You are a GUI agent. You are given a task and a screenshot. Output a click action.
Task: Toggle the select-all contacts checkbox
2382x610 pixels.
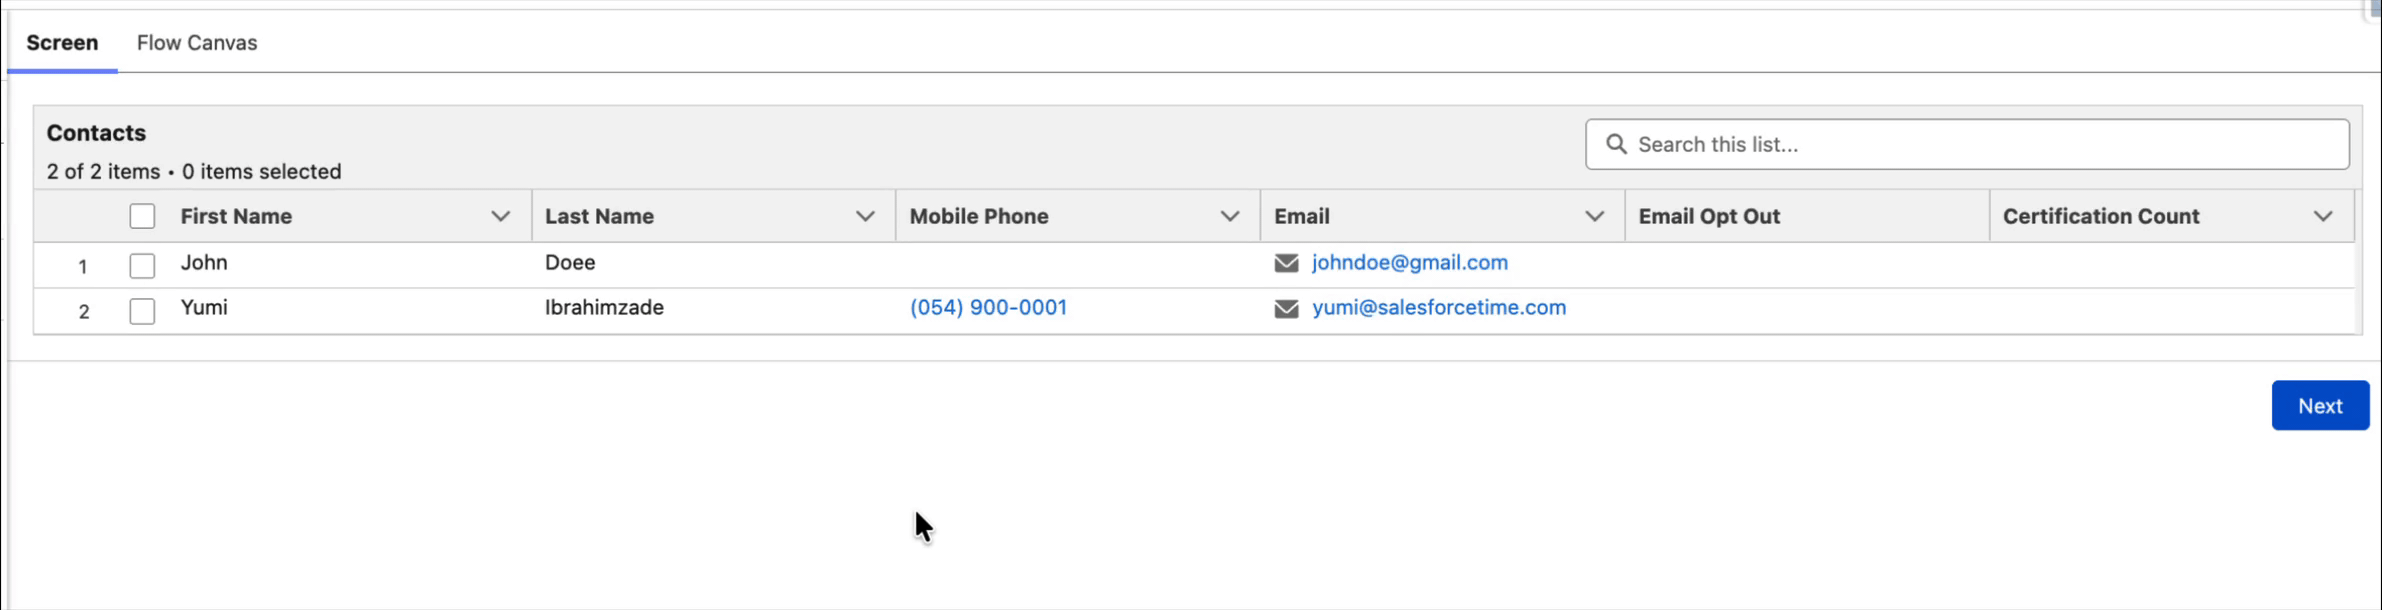coord(142,216)
